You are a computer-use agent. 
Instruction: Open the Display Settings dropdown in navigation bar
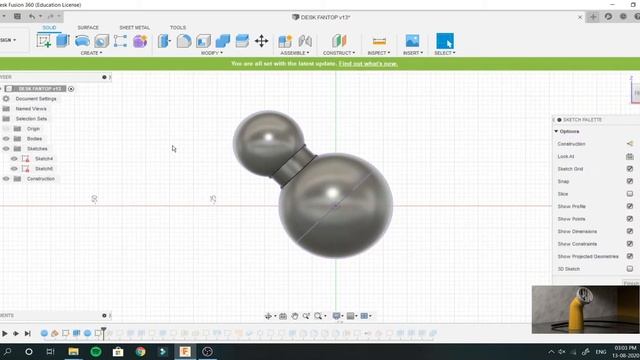[338, 316]
